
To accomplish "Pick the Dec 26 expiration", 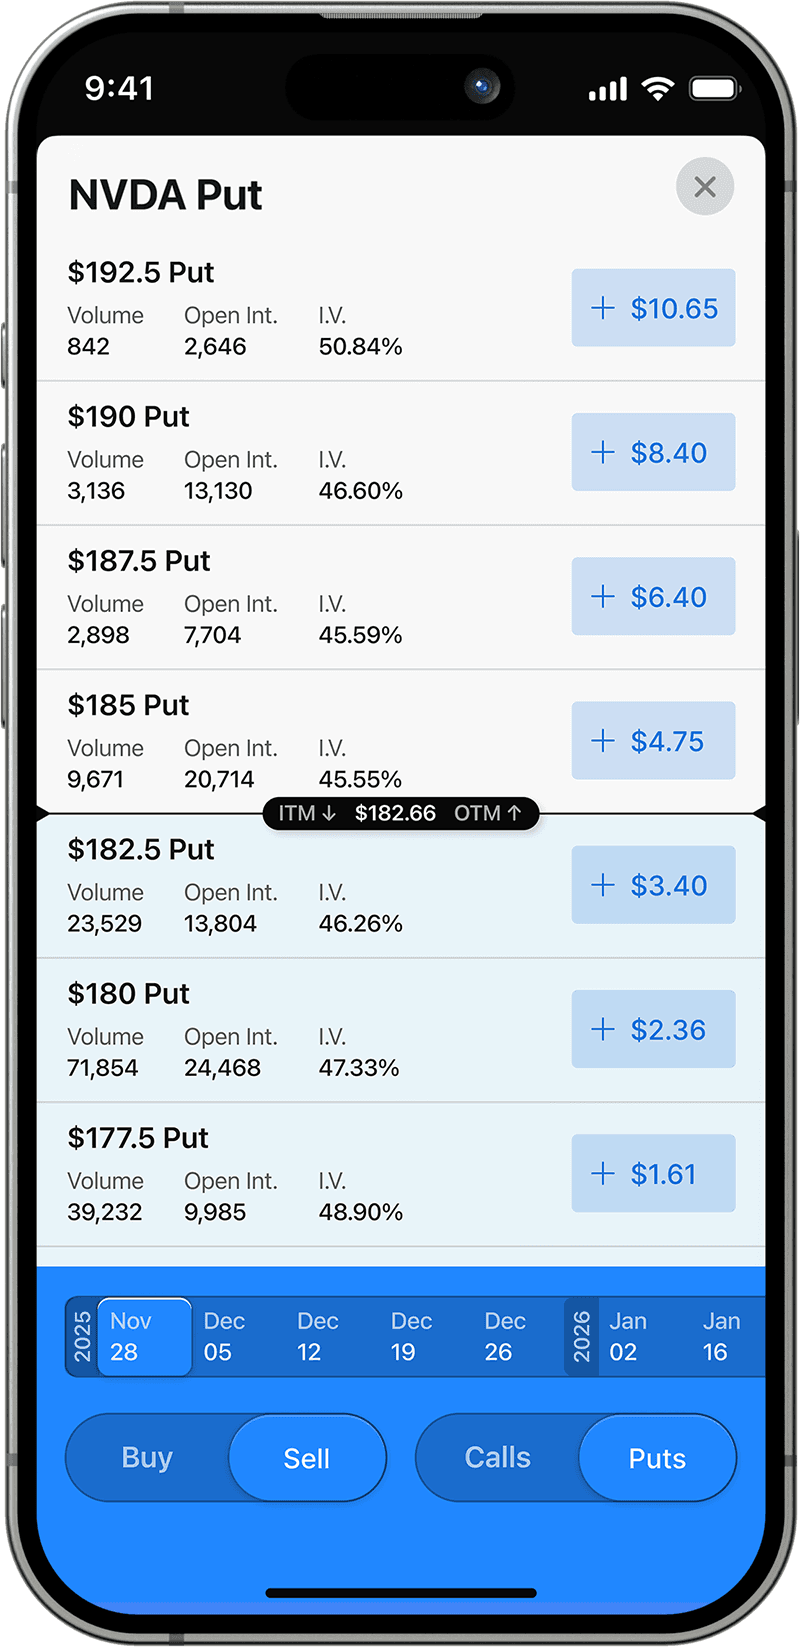I will [x=504, y=1337].
